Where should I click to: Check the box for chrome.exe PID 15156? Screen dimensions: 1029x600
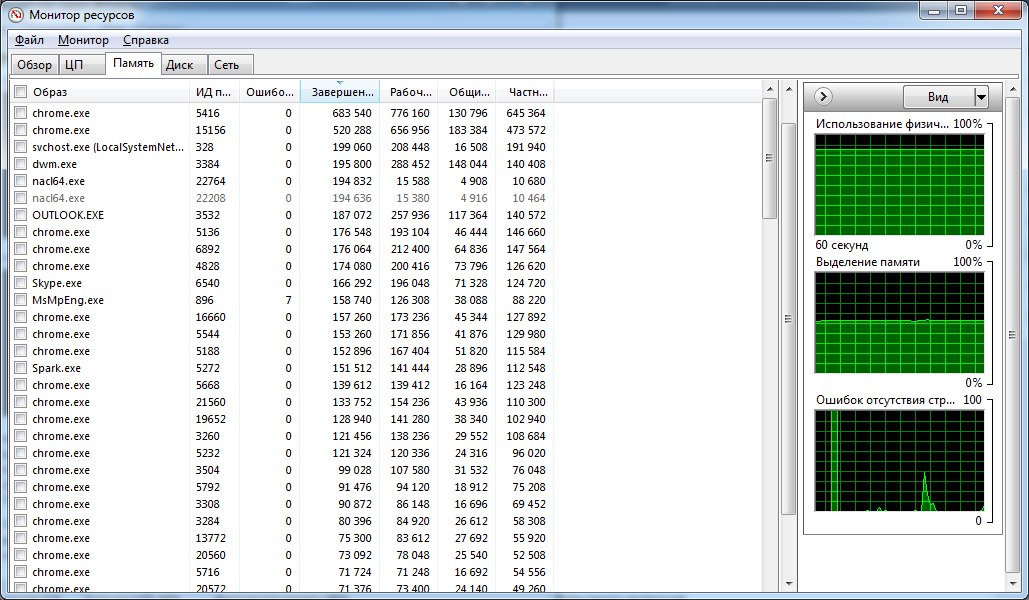pyautogui.click(x=20, y=130)
